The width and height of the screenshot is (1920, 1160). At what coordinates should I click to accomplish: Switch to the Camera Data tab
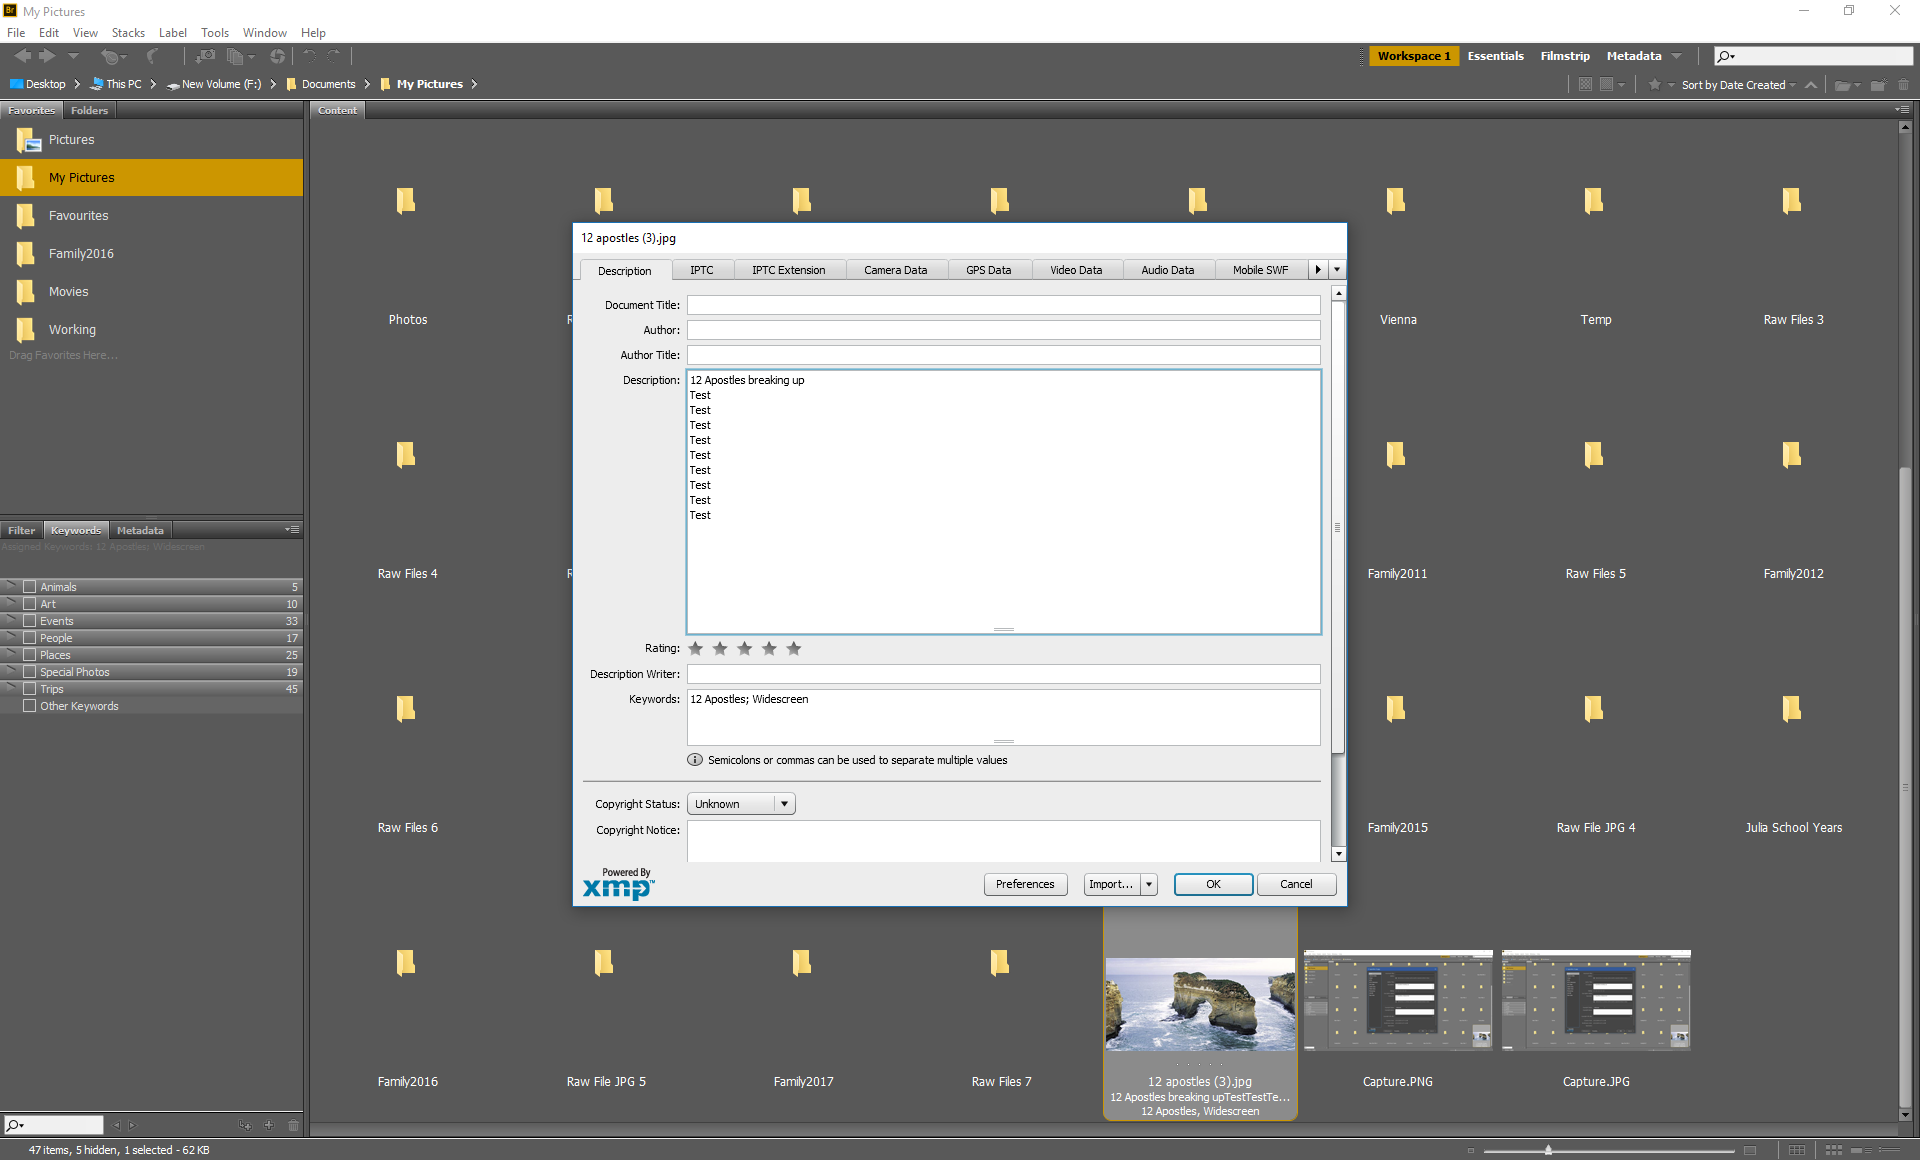[x=895, y=270]
